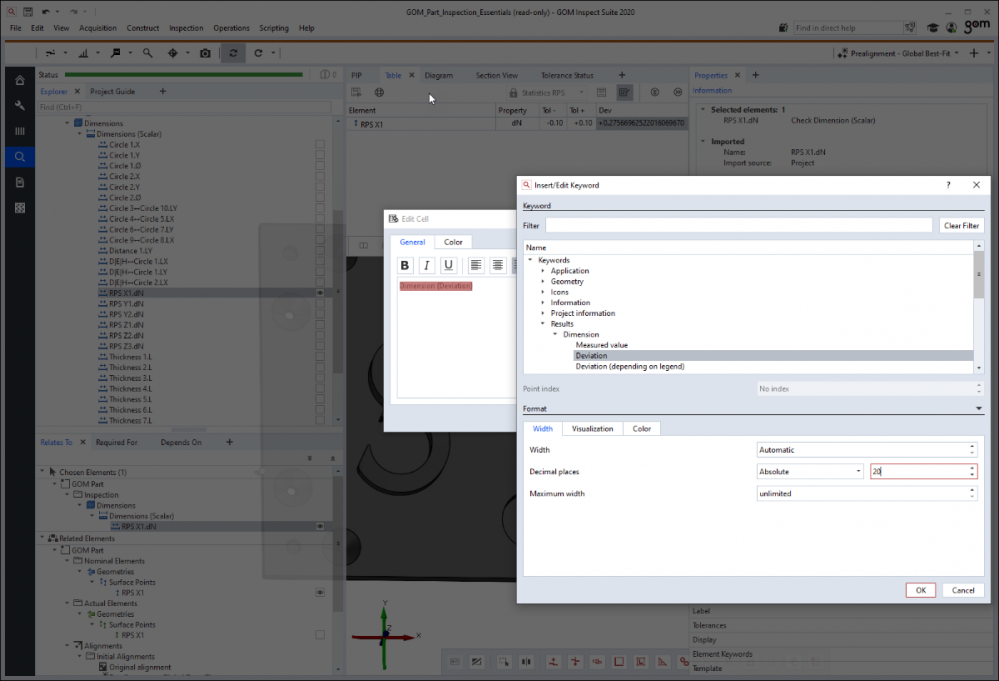This screenshot has height=681, width=999.
Task: Click the help question mark in keyword dialog
Action: click(948, 185)
